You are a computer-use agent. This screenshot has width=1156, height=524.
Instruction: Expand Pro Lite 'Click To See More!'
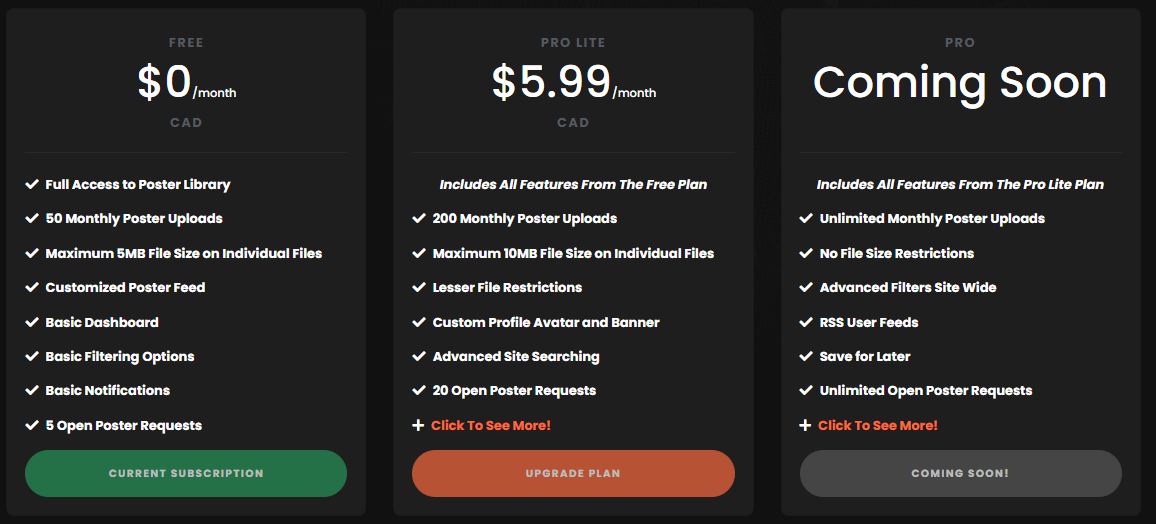pos(491,425)
